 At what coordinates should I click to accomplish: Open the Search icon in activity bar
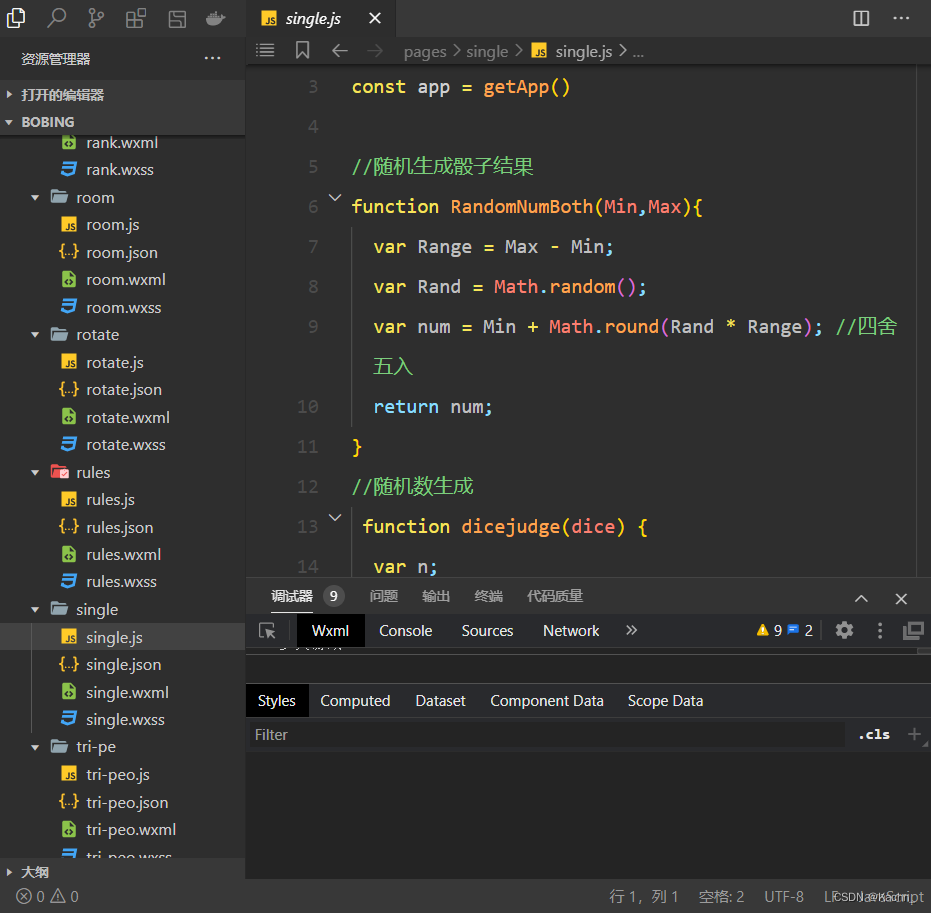click(57, 18)
